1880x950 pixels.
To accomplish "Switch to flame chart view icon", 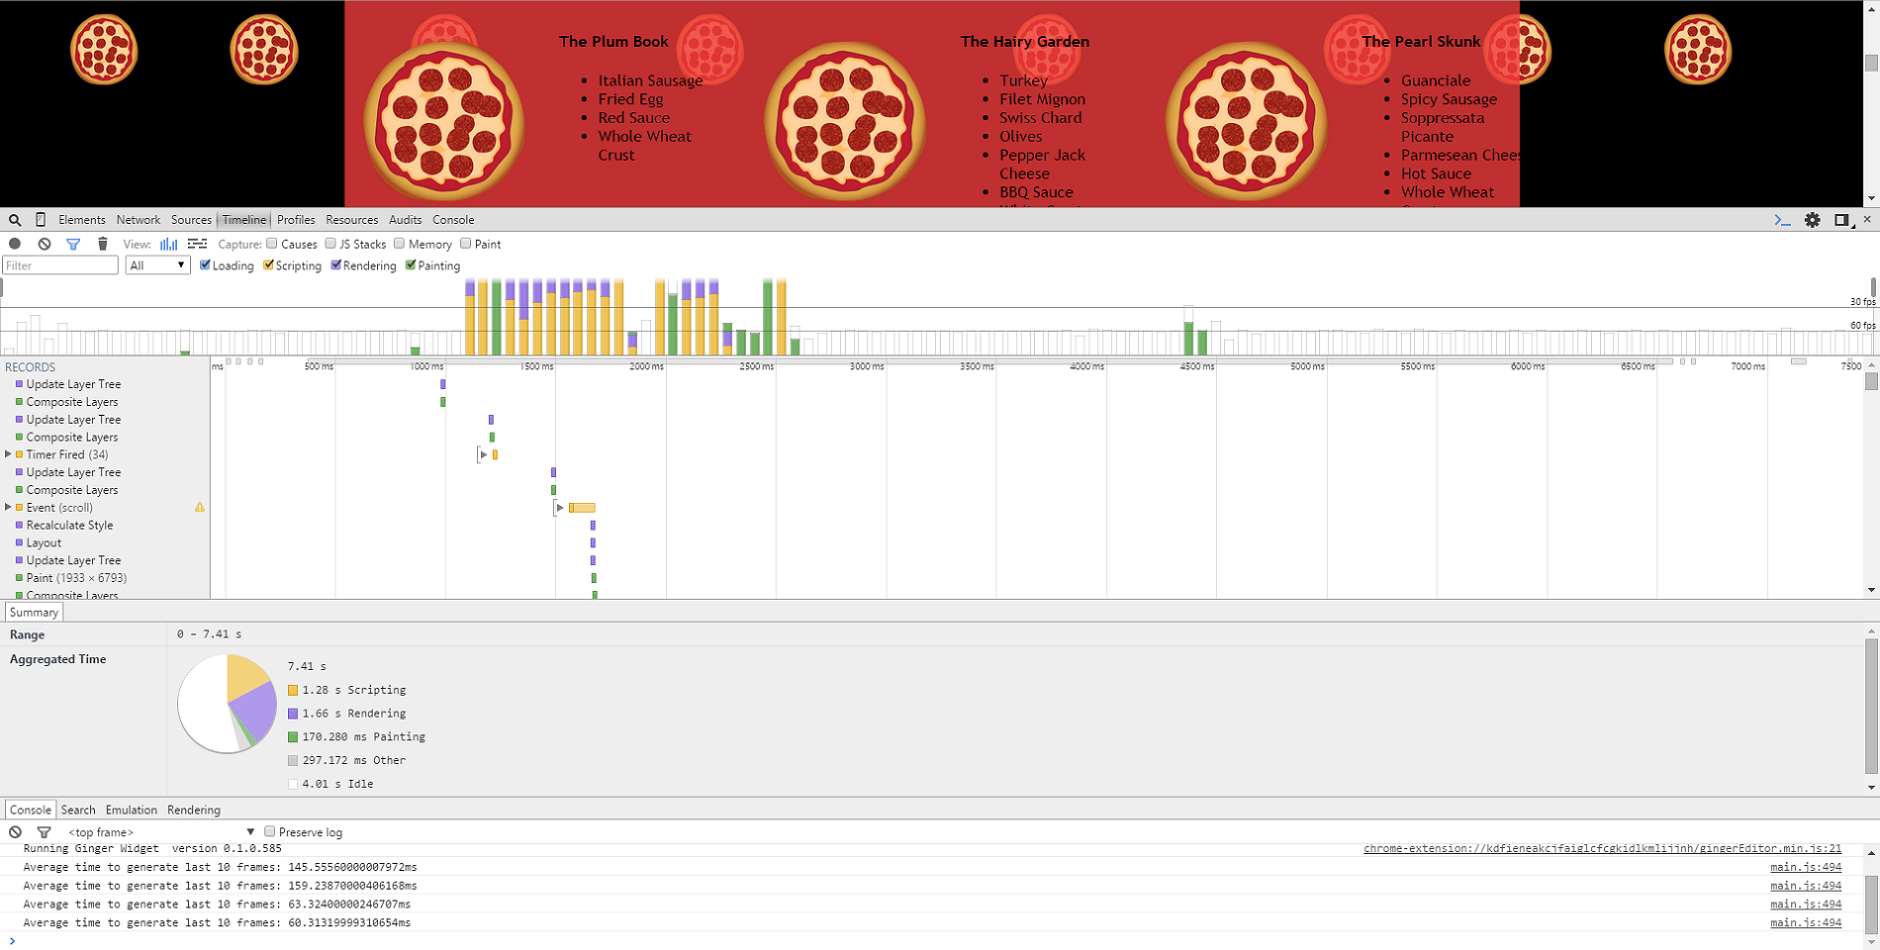I will (197, 244).
